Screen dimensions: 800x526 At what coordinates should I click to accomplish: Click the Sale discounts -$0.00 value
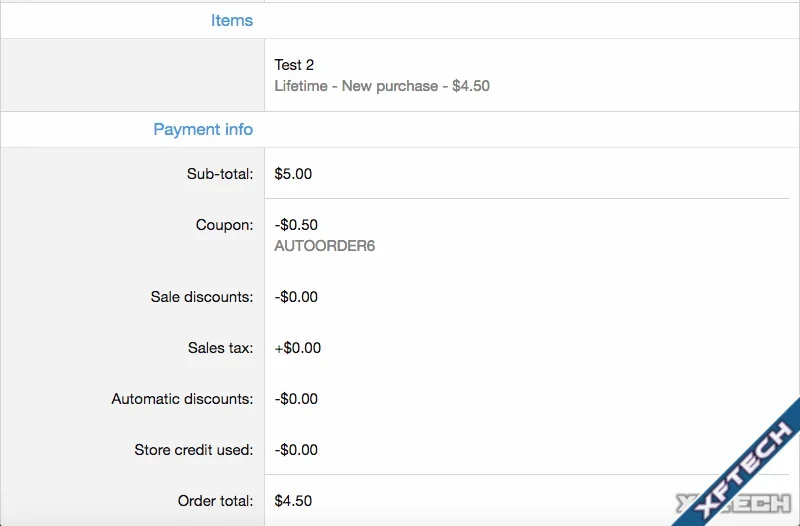point(296,297)
